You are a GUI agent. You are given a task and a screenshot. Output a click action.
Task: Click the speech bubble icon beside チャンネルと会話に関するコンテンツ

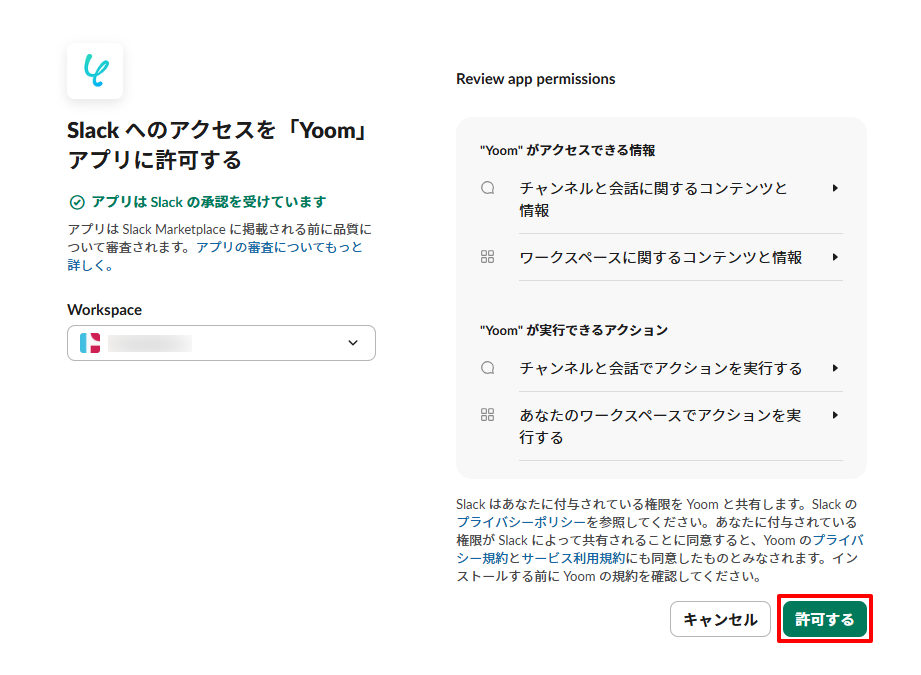(x=488, y=188)
